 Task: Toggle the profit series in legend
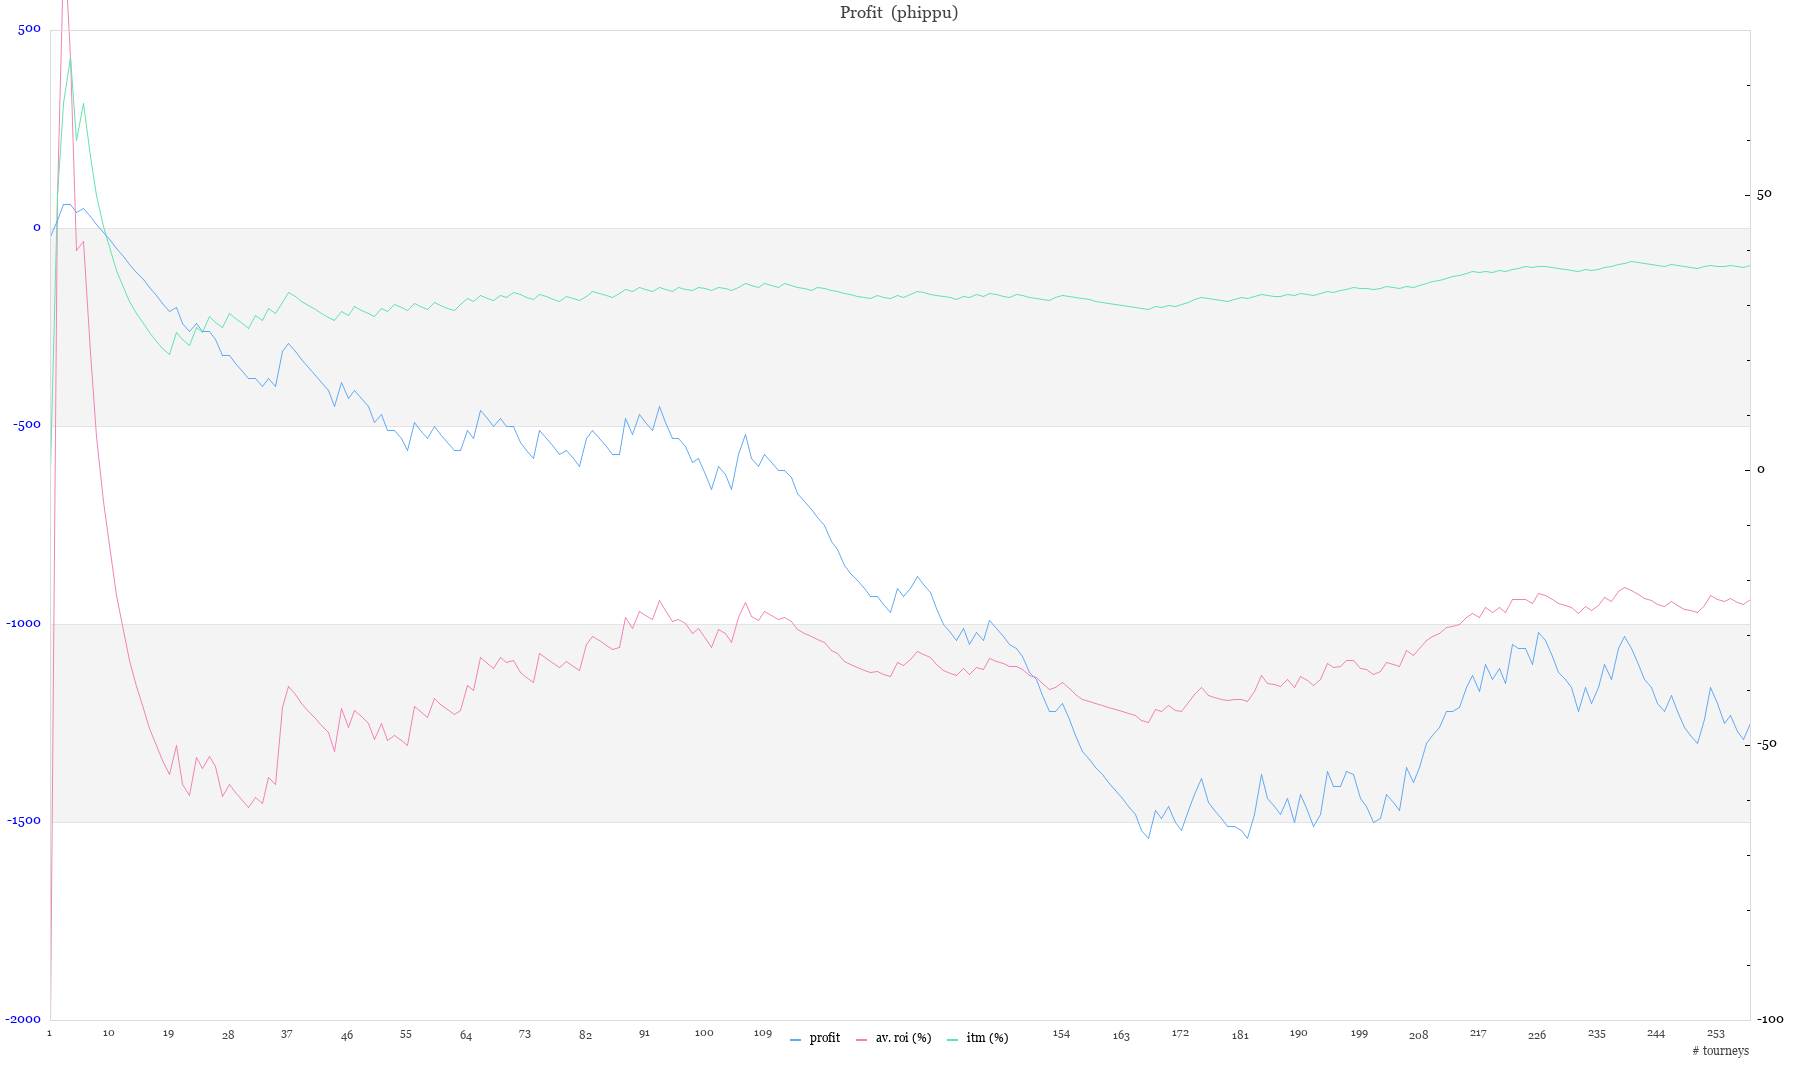(824, 1038)
